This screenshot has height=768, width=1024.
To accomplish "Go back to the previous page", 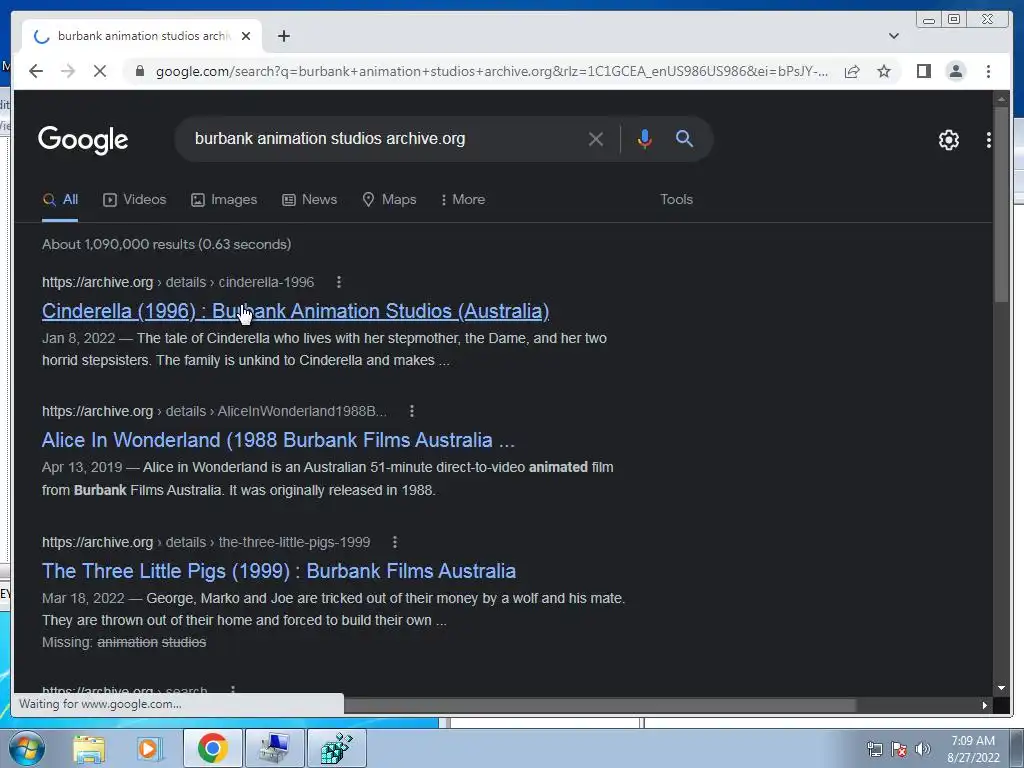I will [x=36, y=71].
